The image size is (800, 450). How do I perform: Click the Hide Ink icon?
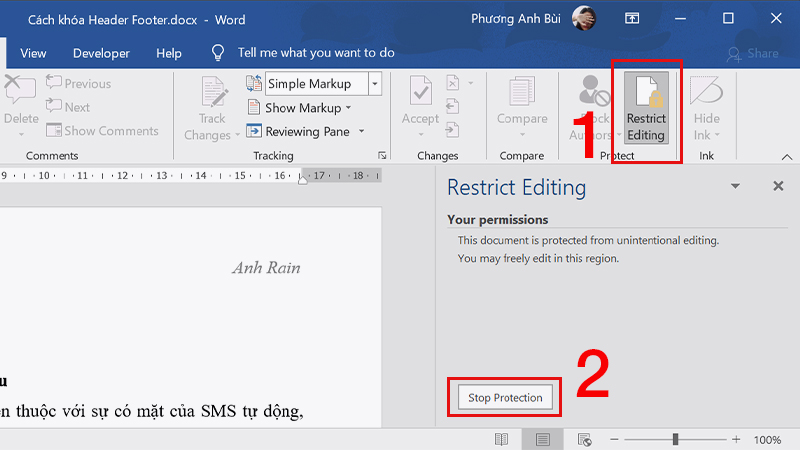[x=706, y=91]
